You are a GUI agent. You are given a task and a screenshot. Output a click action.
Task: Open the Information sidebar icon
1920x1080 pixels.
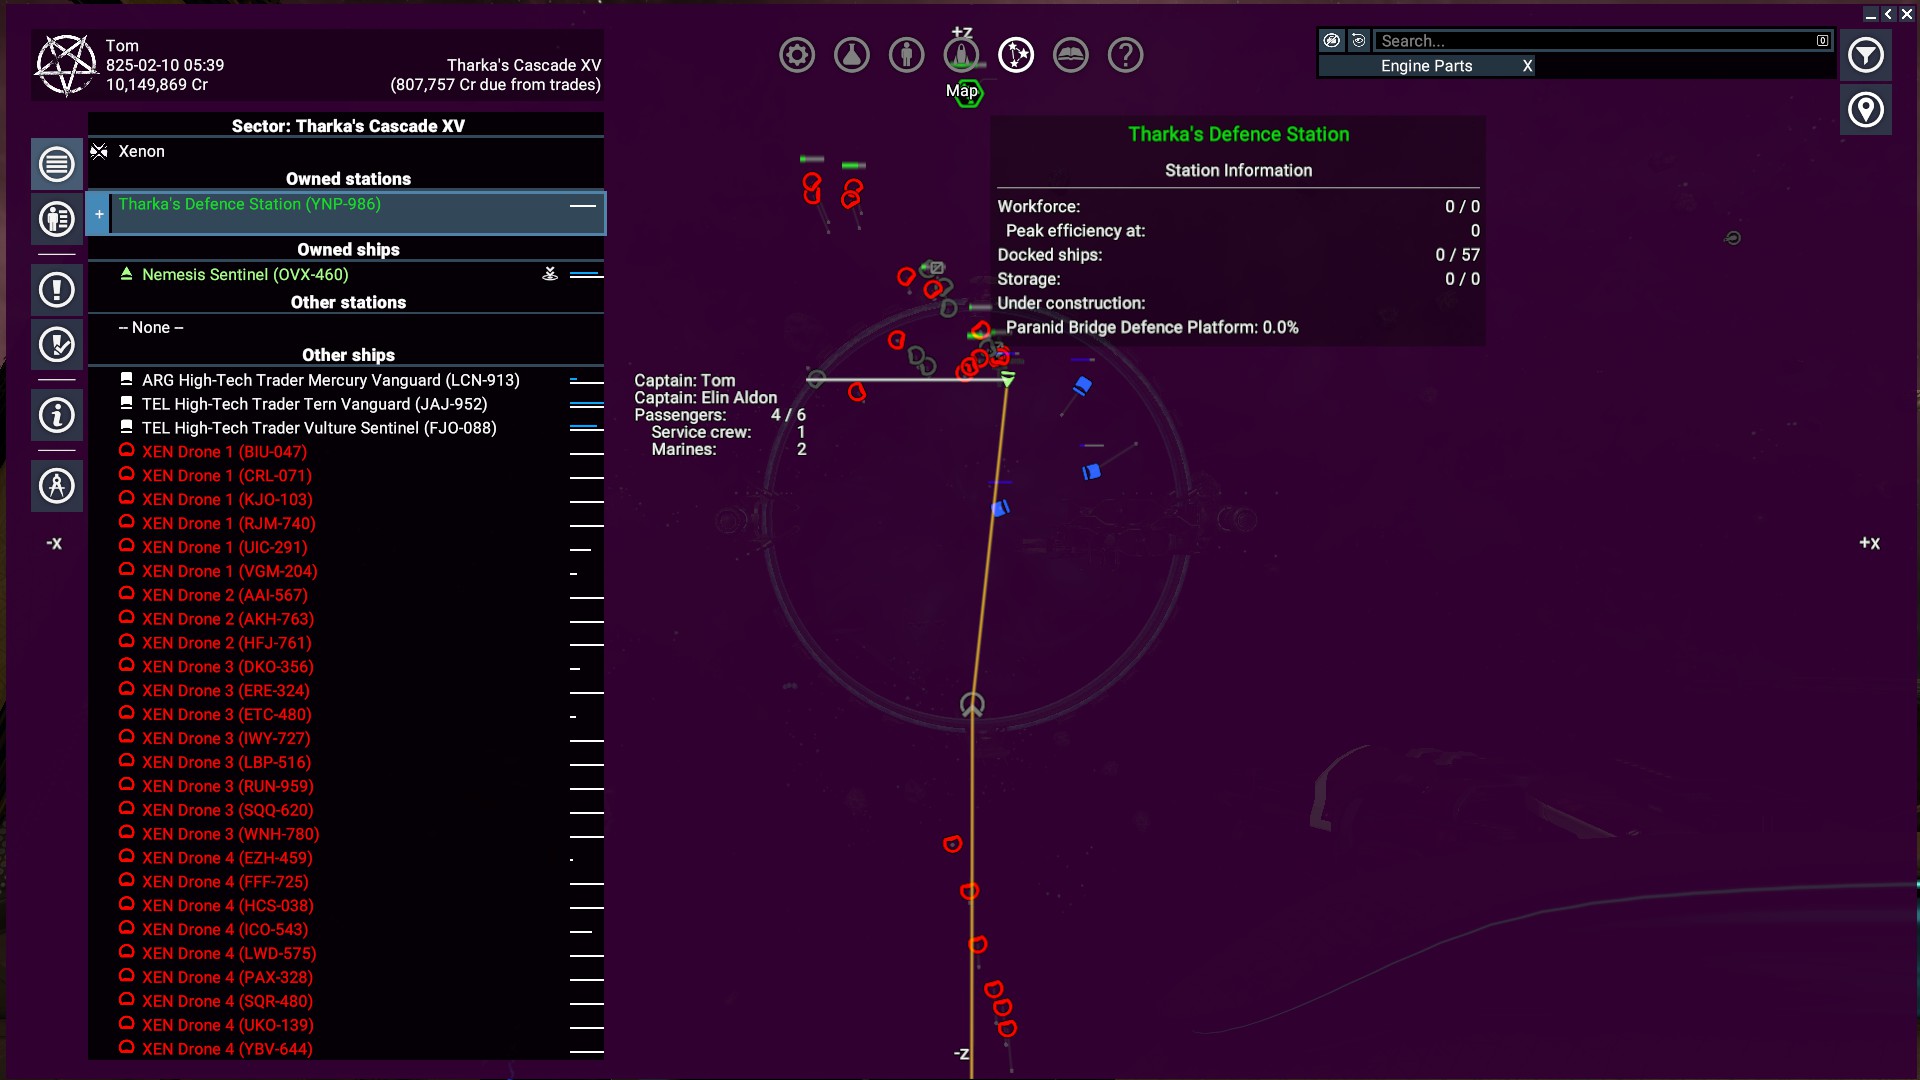57,415
